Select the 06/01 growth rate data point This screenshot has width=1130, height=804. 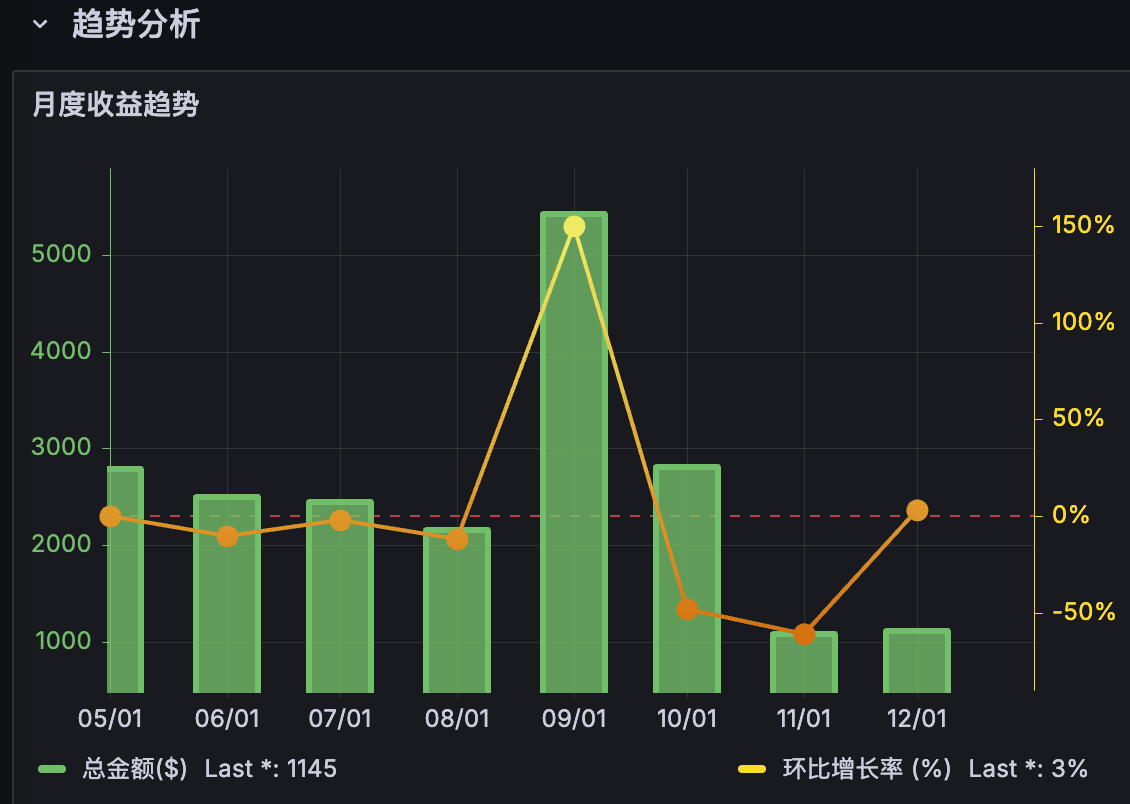click(x=227, y=536)
